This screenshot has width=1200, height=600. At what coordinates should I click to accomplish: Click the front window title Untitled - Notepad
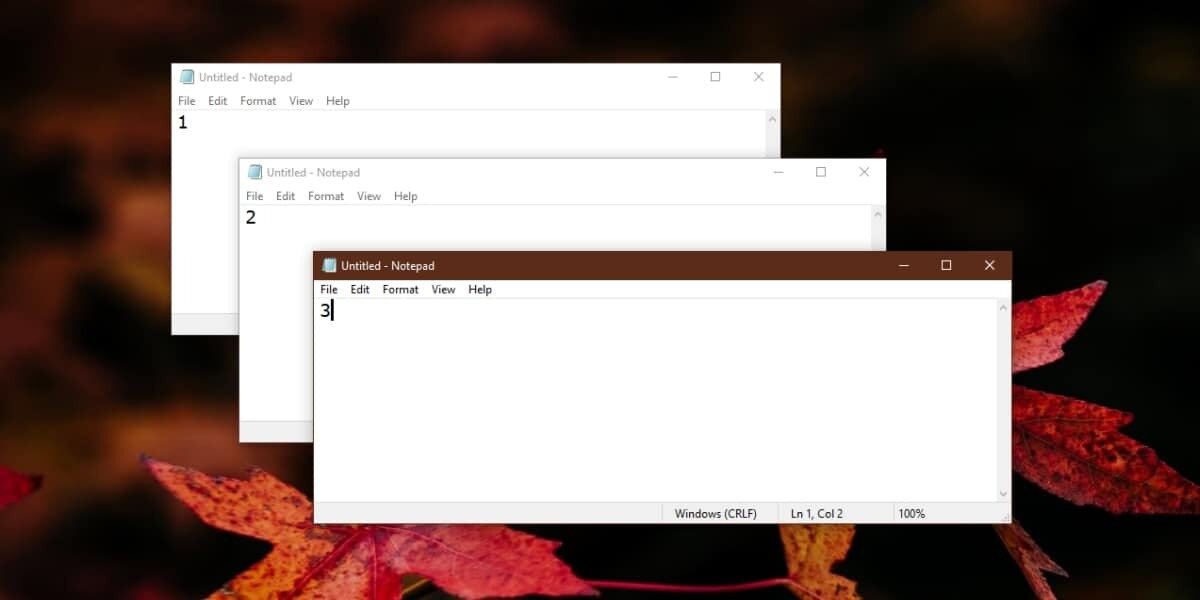pos(388,266)
